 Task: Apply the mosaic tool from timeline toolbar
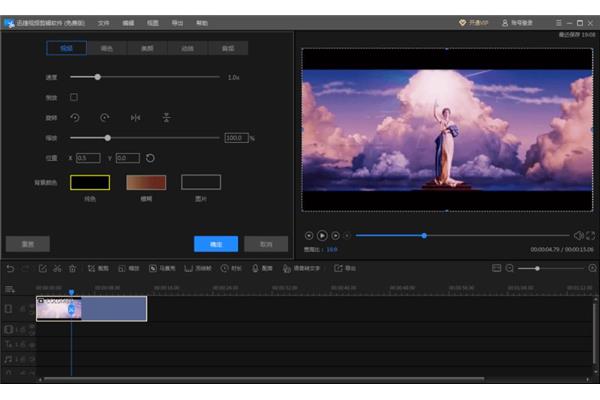click(x=162, y=269)
